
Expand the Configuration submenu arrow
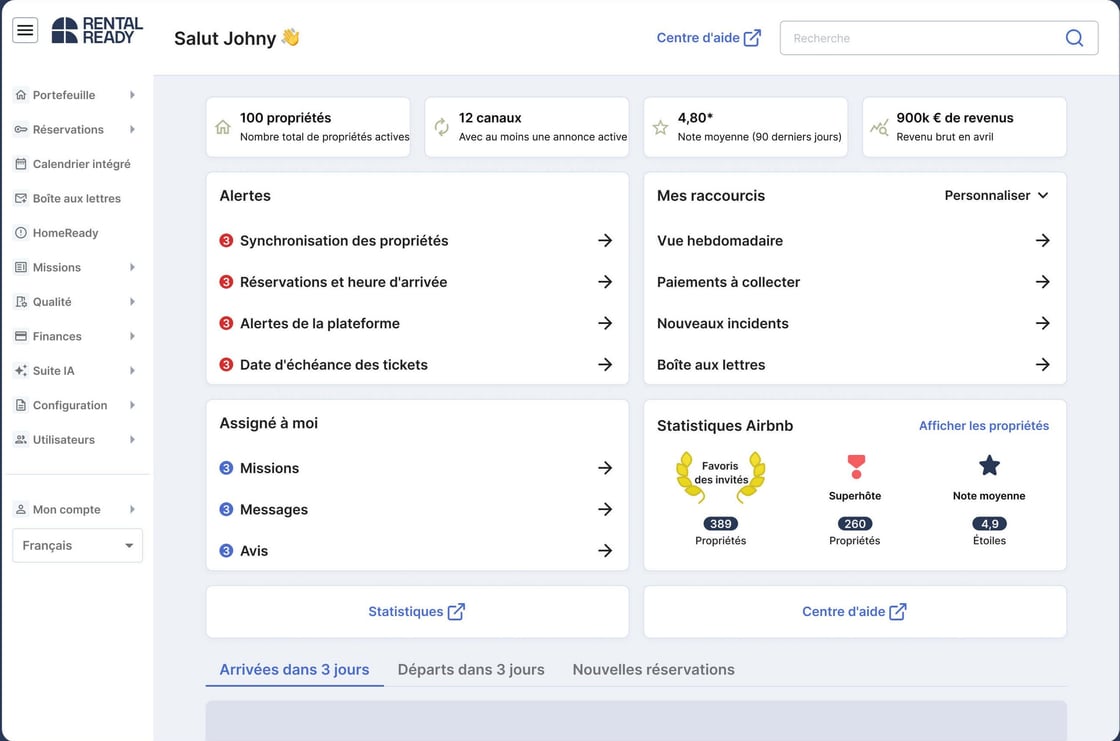[132, 405]
